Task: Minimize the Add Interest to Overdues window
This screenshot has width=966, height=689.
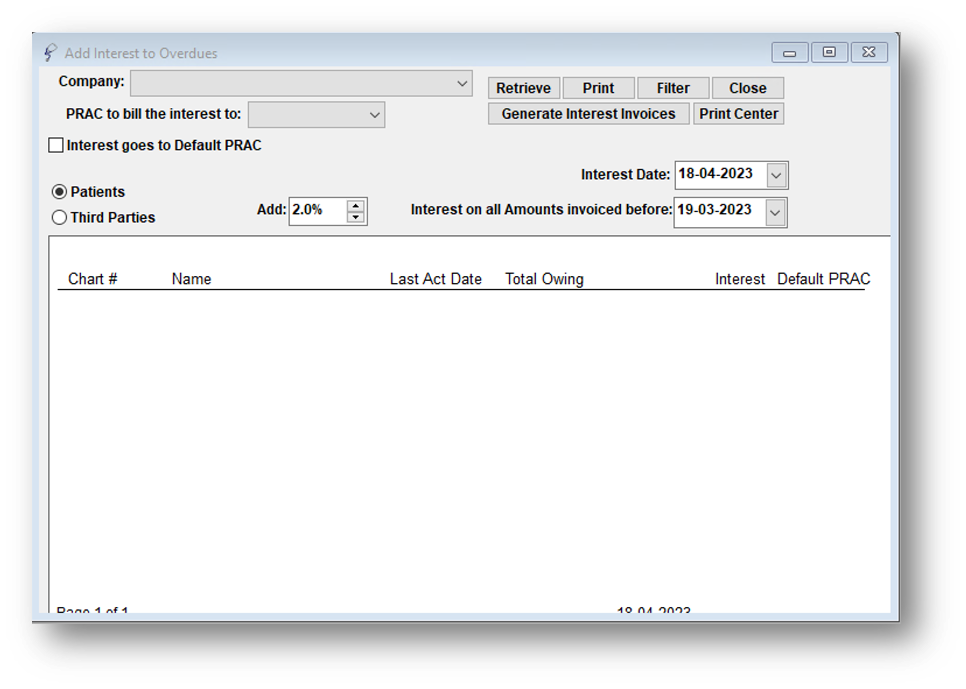Action: (x=790, y=53)
